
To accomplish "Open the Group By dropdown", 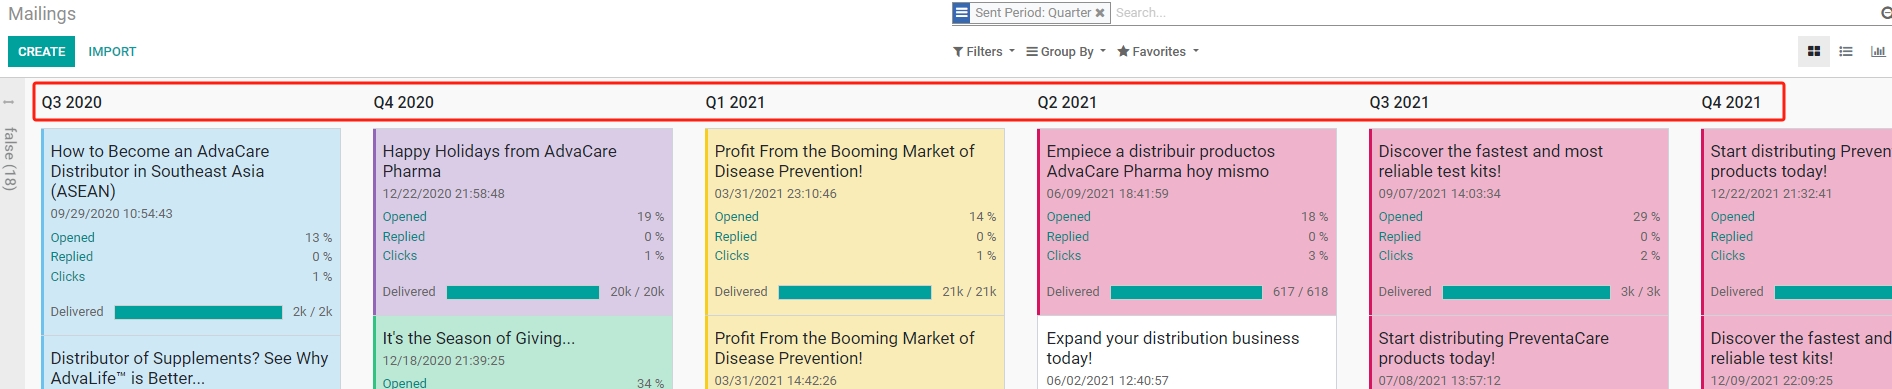I will pos(1066,51).
